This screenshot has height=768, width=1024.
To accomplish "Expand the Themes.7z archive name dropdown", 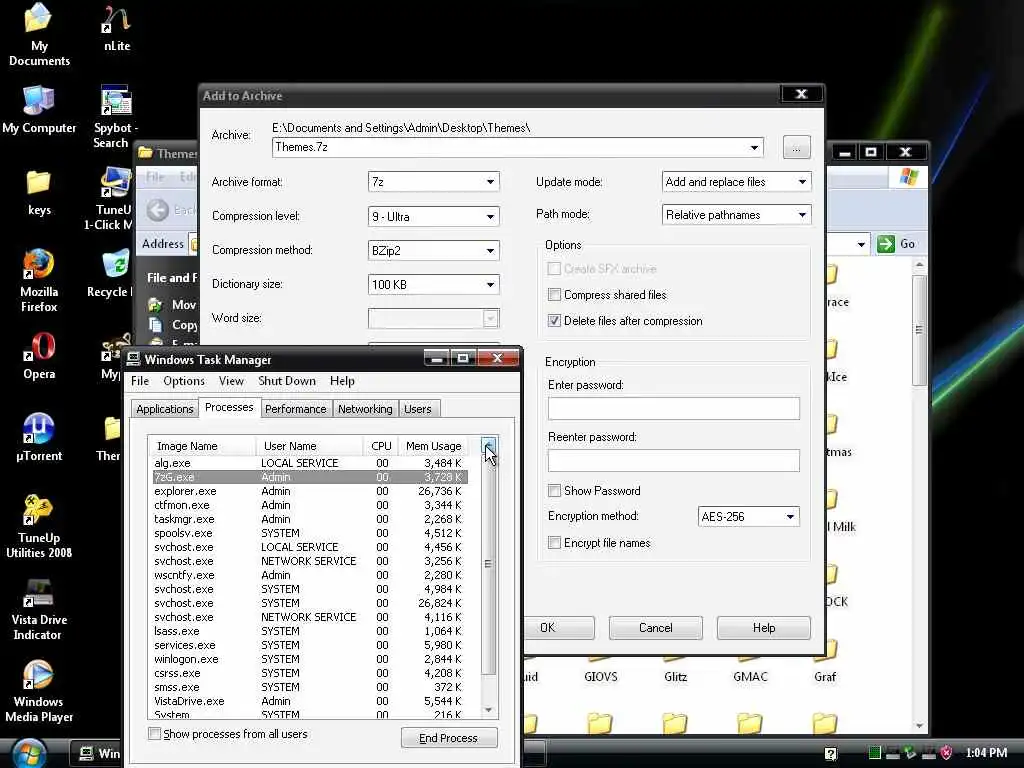I will [754, 148].
